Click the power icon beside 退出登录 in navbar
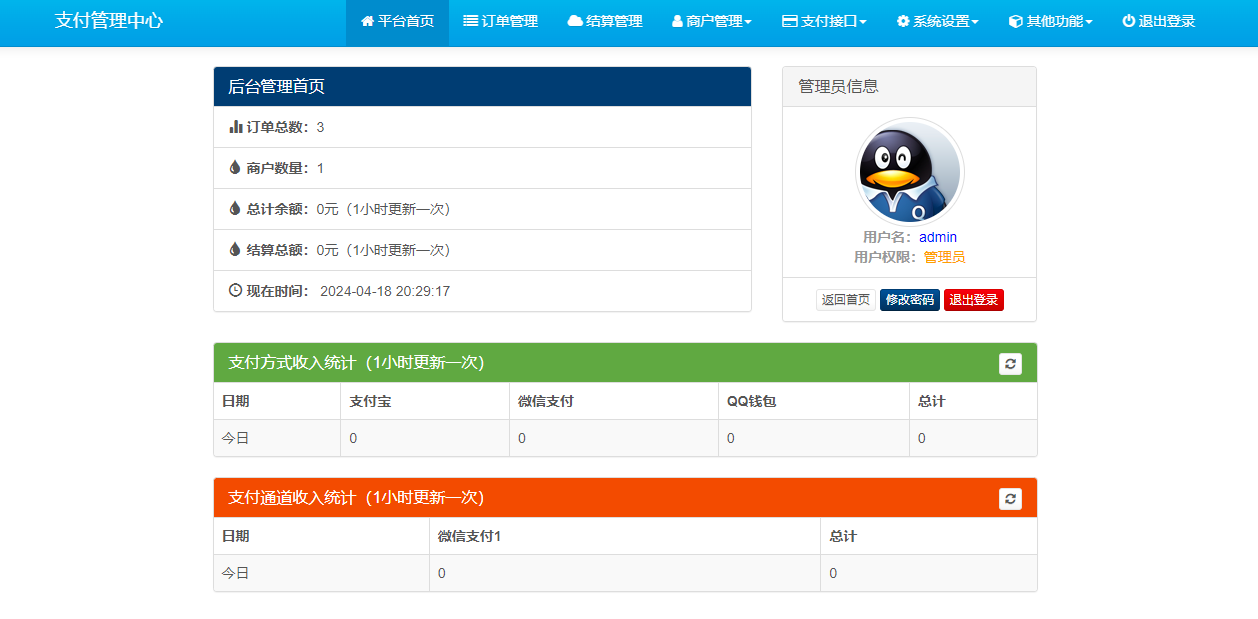Viewport: 1258px width, 619px height. pos(1128,21)
